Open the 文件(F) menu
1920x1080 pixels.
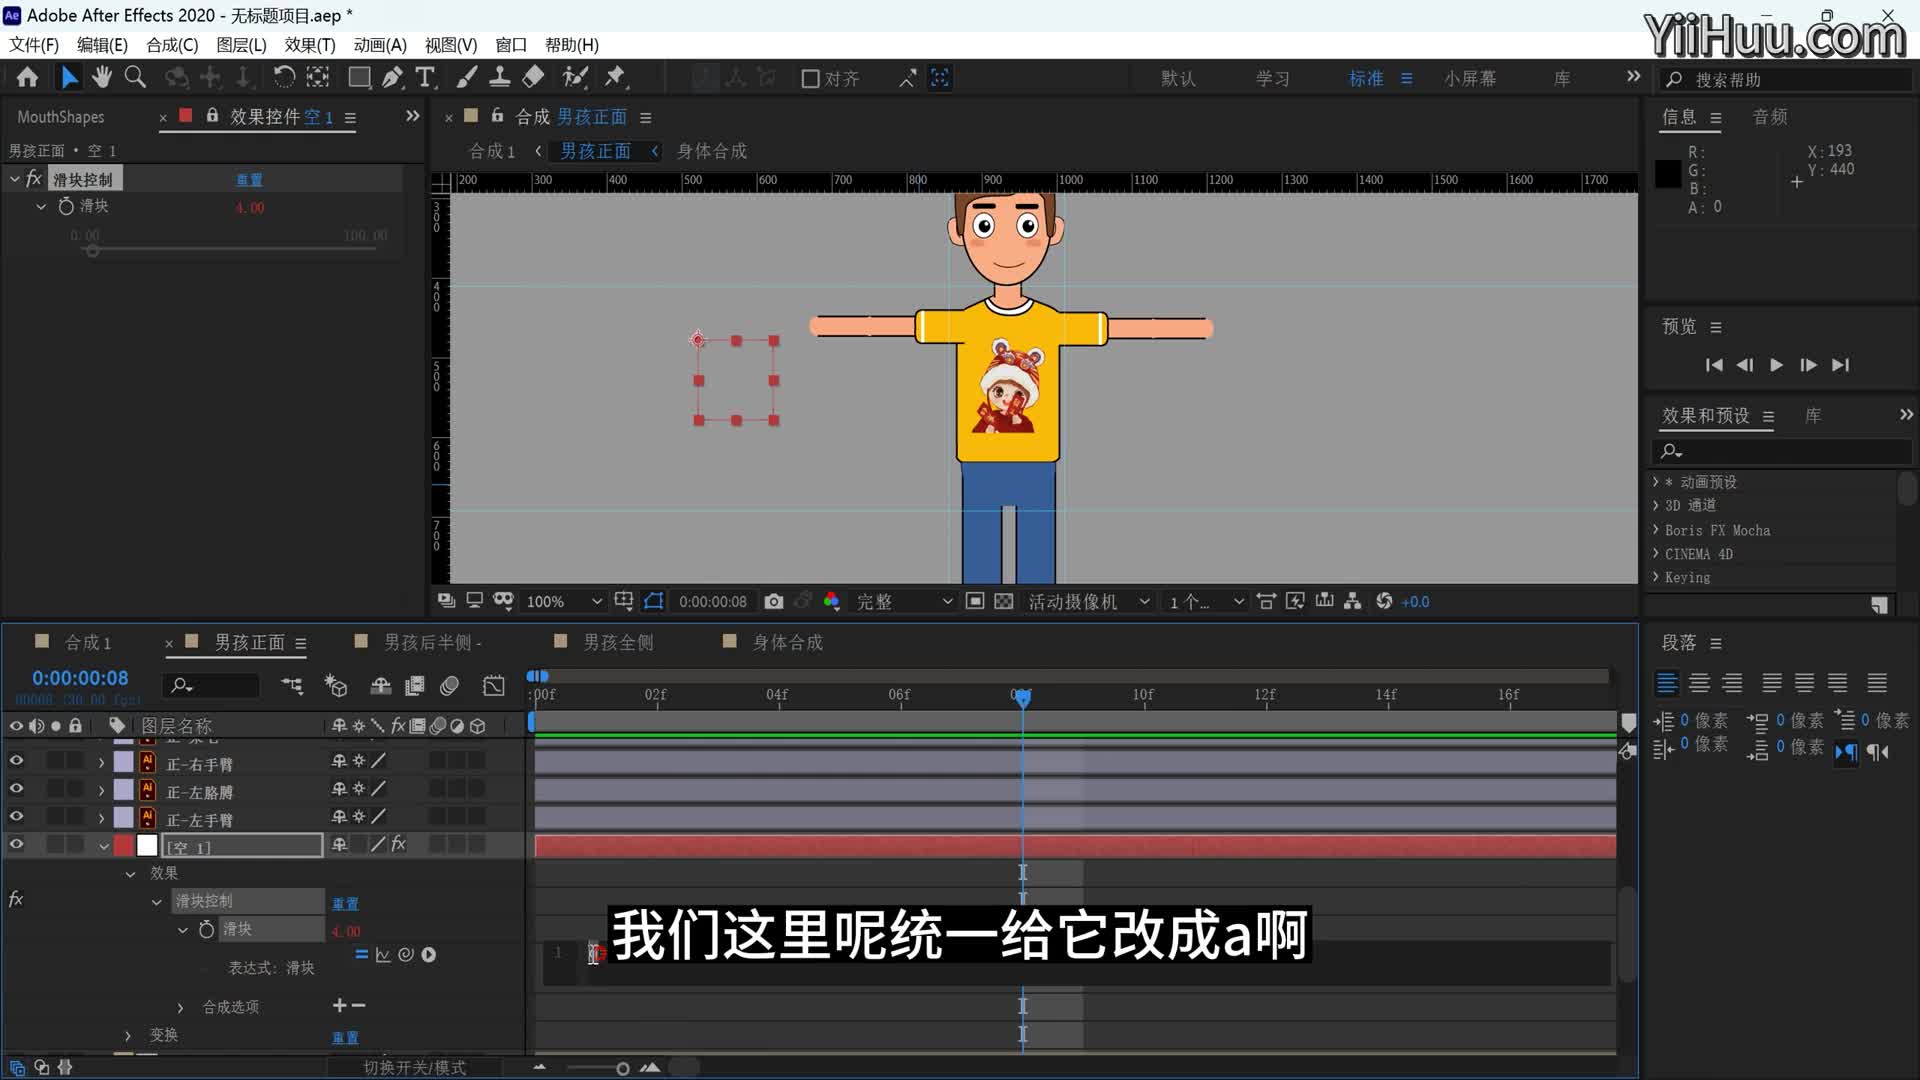pos(34,45)
